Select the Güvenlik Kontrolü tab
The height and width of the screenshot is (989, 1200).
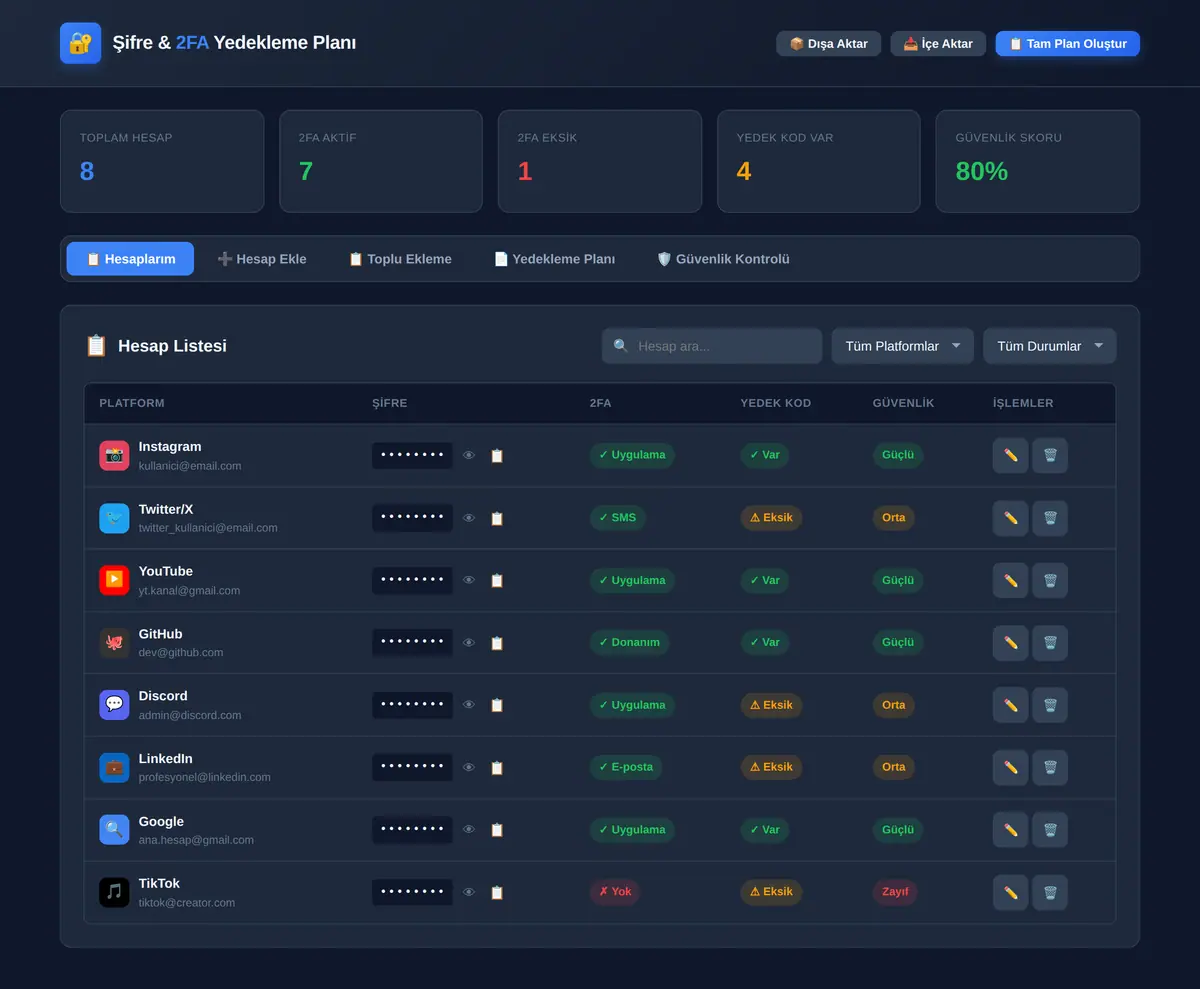click(723, 259)
